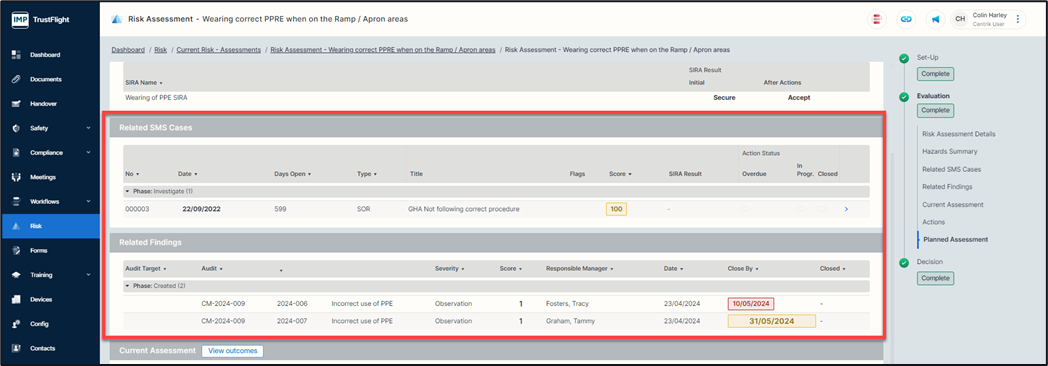Sort SMS cases by Score column
This screenshot has width=1048, height=366.
click(x=620, y=174)
